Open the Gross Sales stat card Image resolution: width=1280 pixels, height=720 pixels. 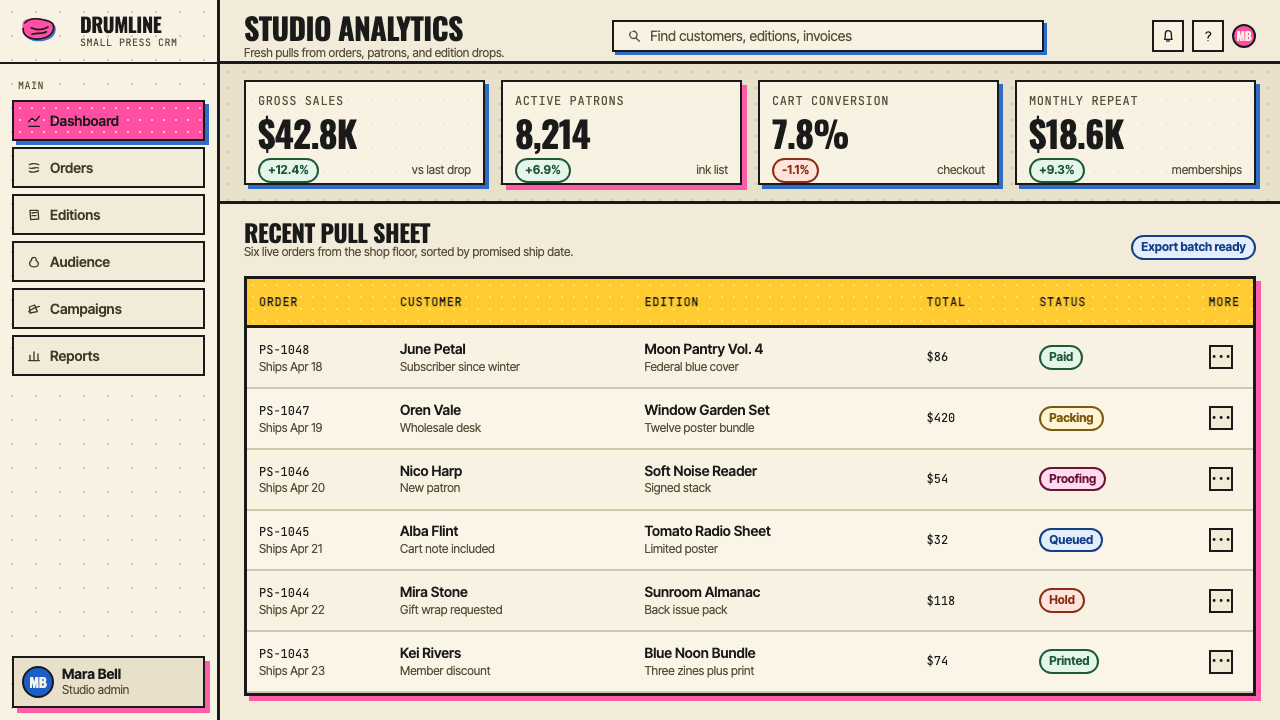(x=365, y=133)
